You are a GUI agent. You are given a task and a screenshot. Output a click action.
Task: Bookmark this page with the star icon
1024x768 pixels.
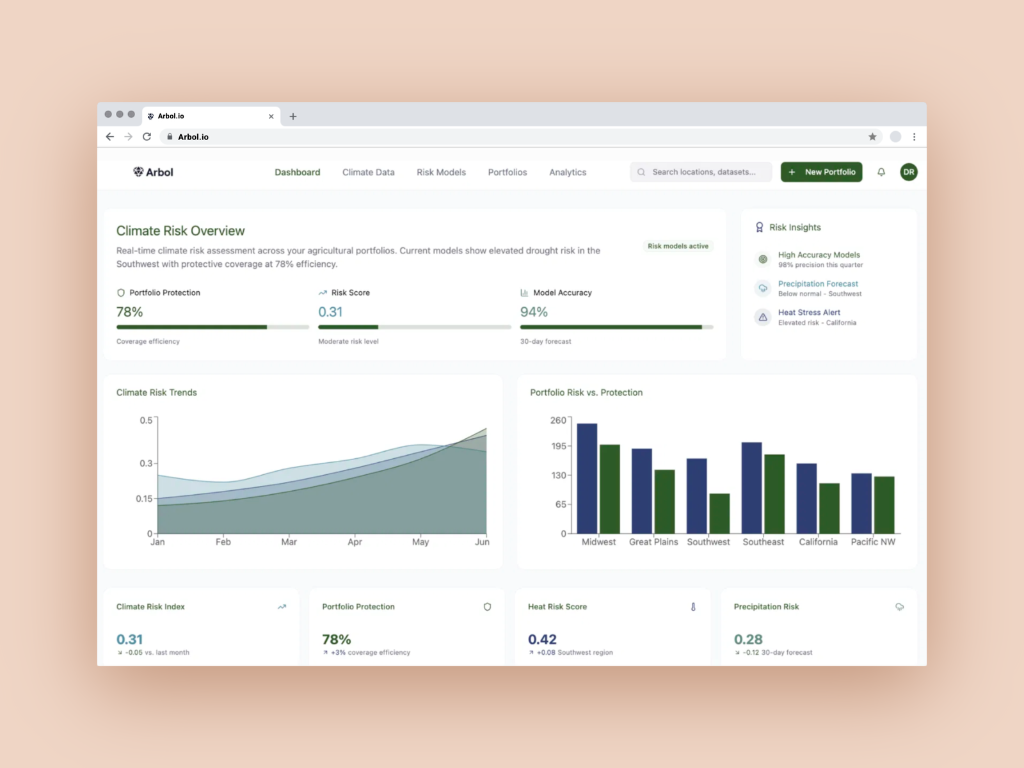coord(872,136)
